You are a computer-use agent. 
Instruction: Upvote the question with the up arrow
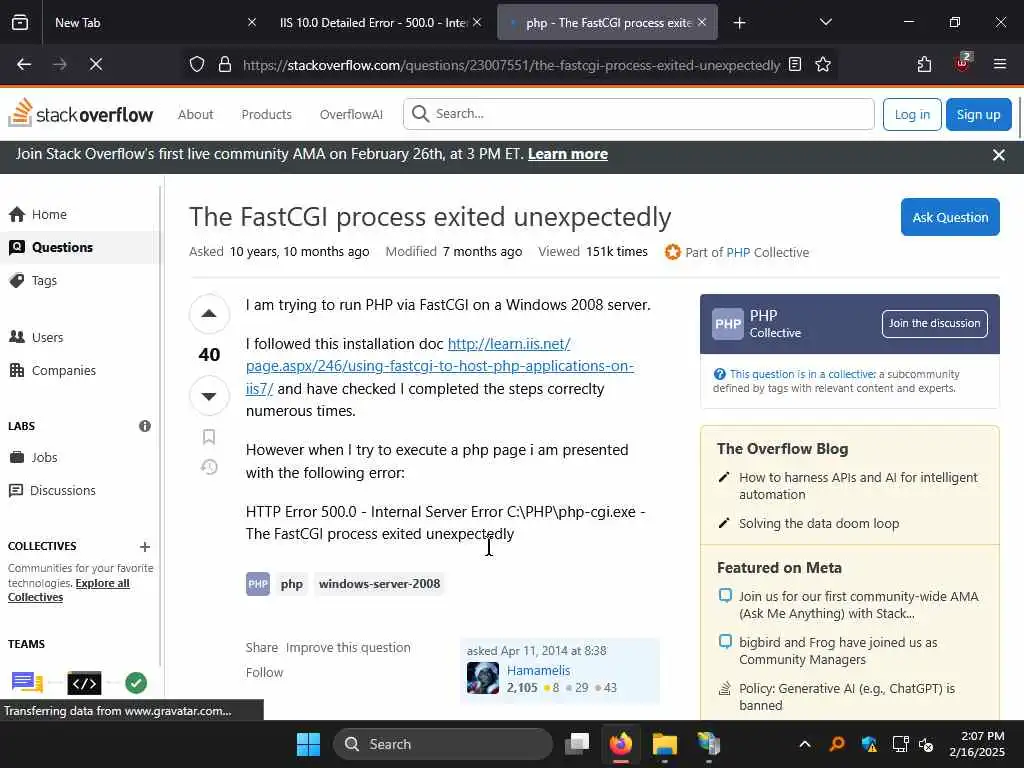pos(209,314)
